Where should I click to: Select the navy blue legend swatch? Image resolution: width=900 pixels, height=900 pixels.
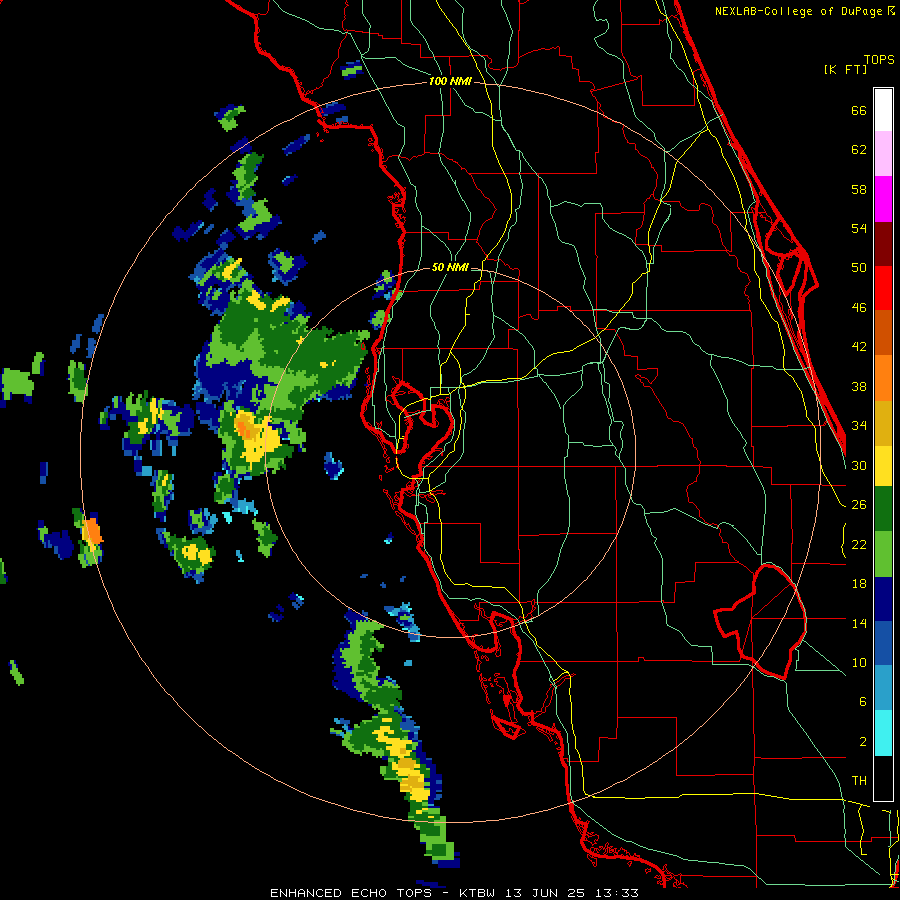[883, 599]
